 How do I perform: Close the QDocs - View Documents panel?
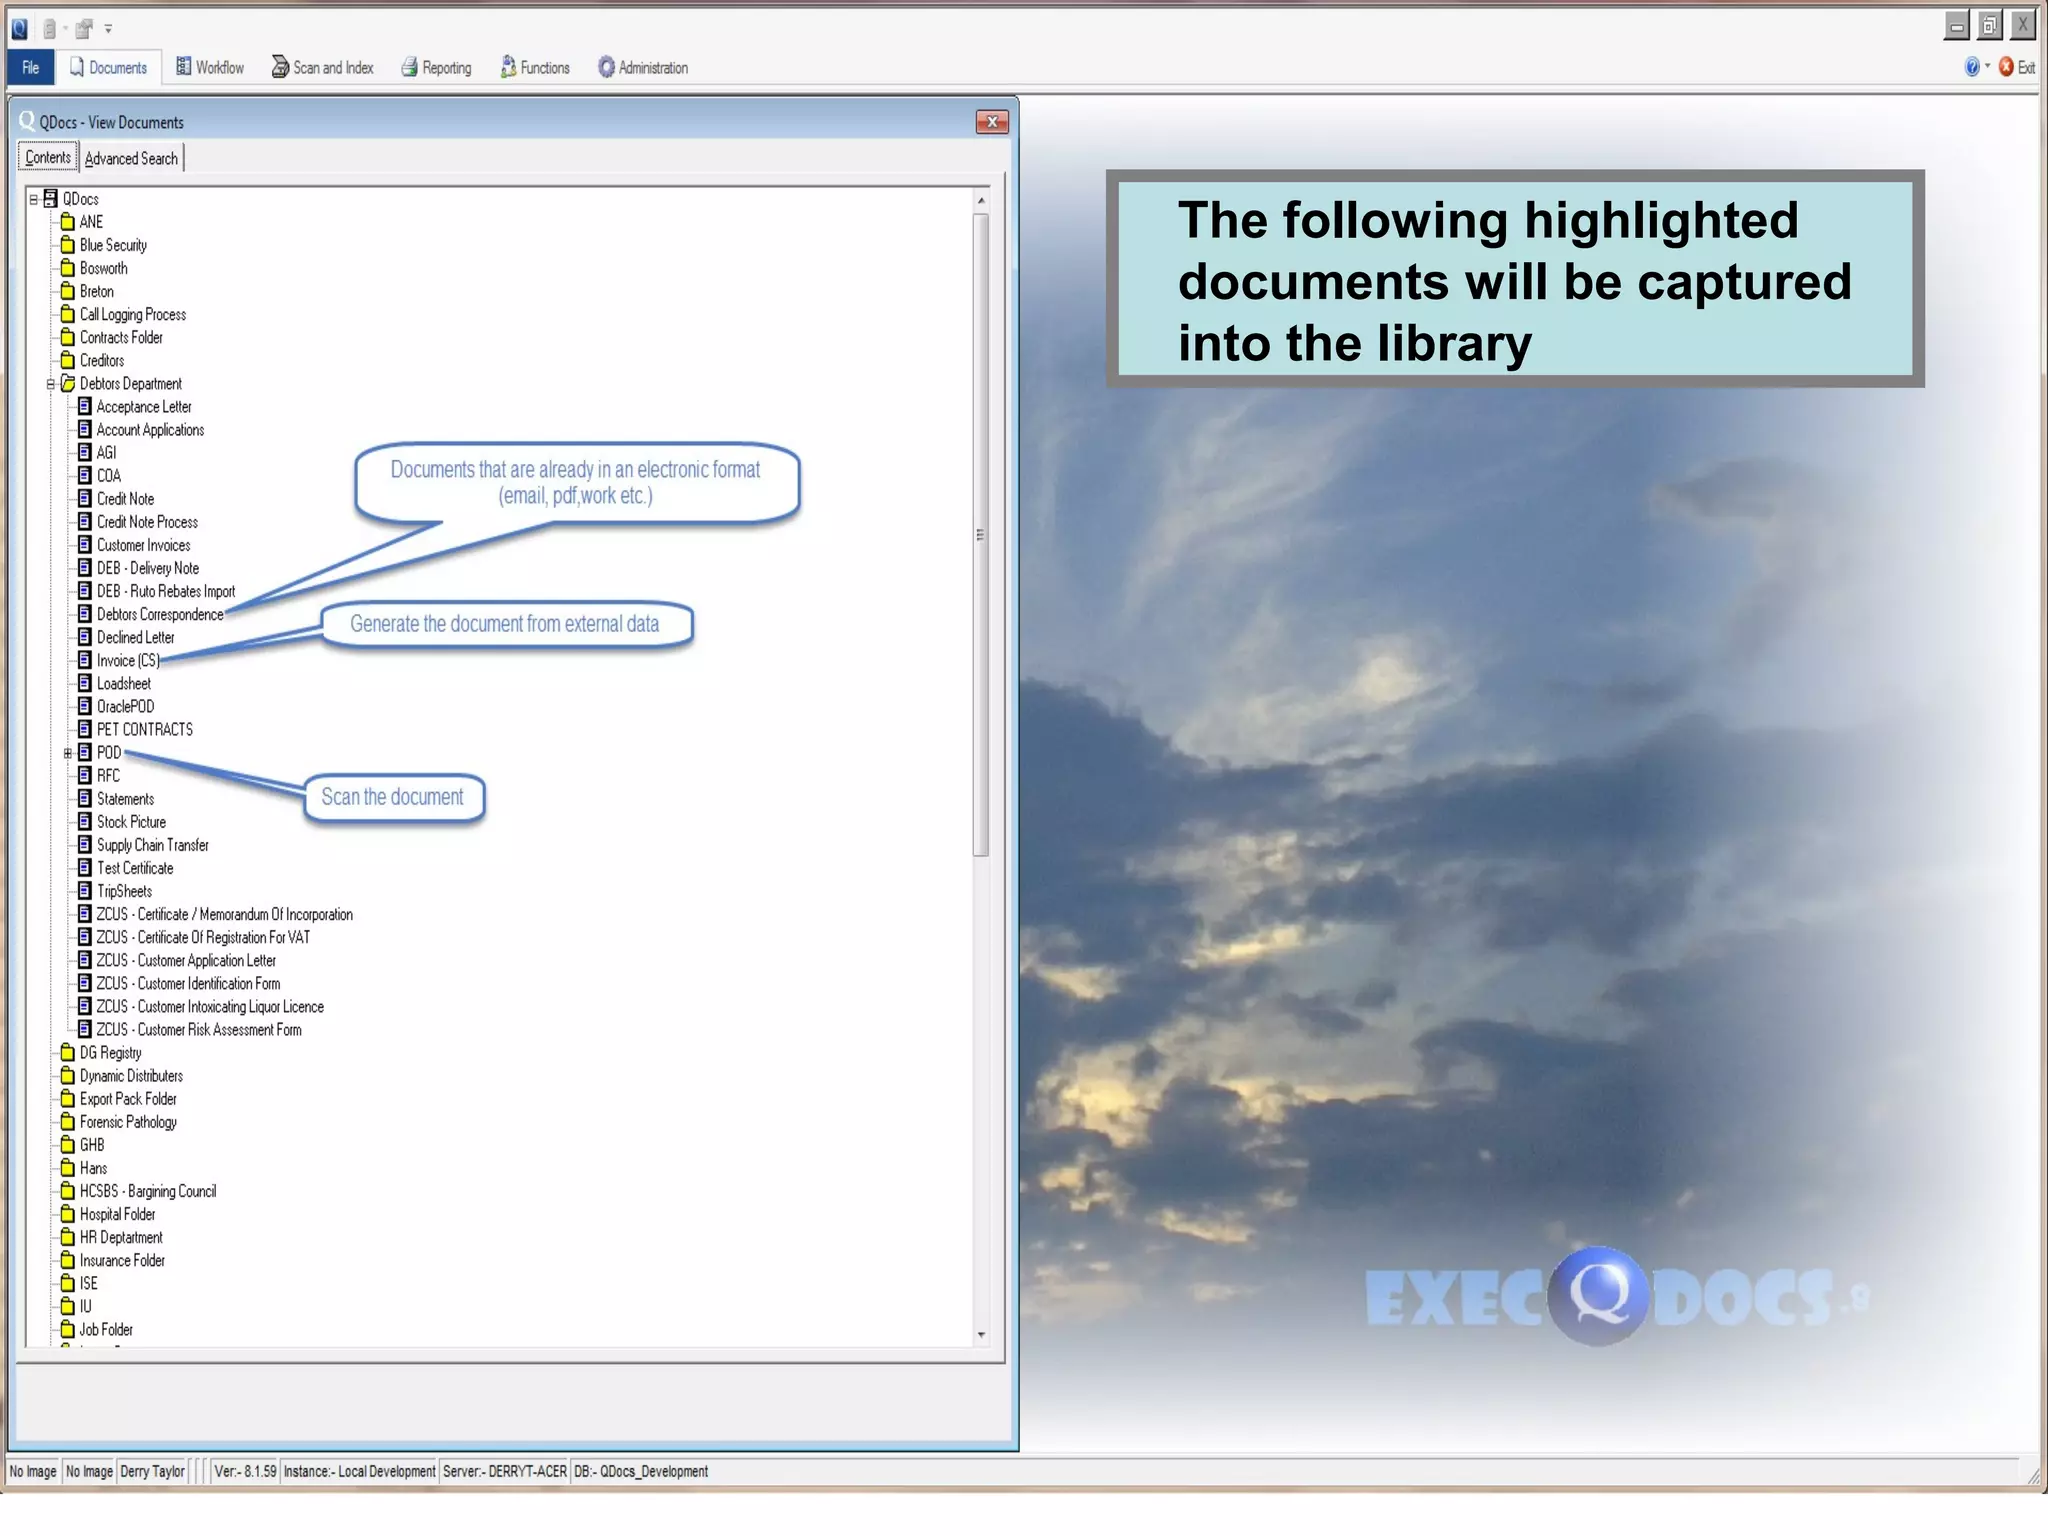[992, 122]
